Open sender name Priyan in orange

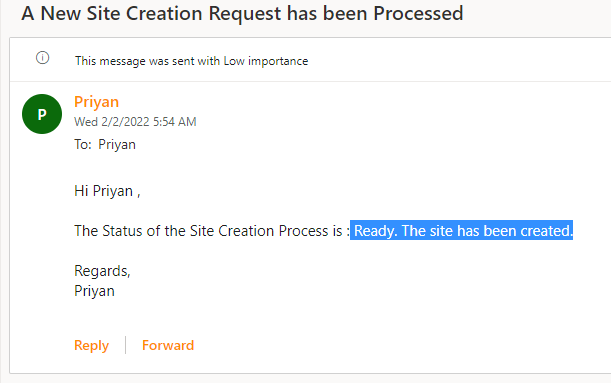pos(97,102)
